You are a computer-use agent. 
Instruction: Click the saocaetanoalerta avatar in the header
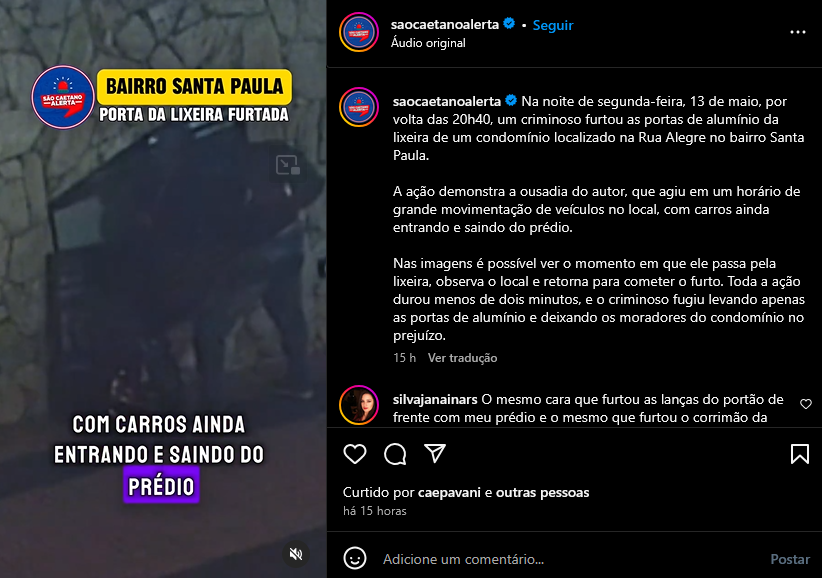click(x=359, y=32)
